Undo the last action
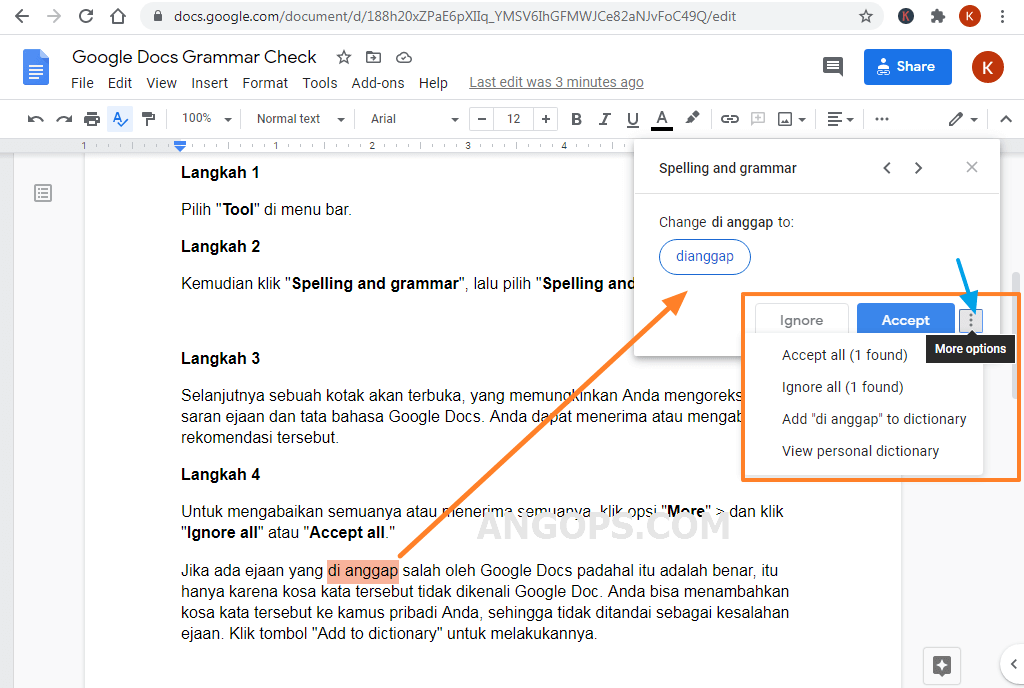The image size is (1024, 688). point(36,119)
